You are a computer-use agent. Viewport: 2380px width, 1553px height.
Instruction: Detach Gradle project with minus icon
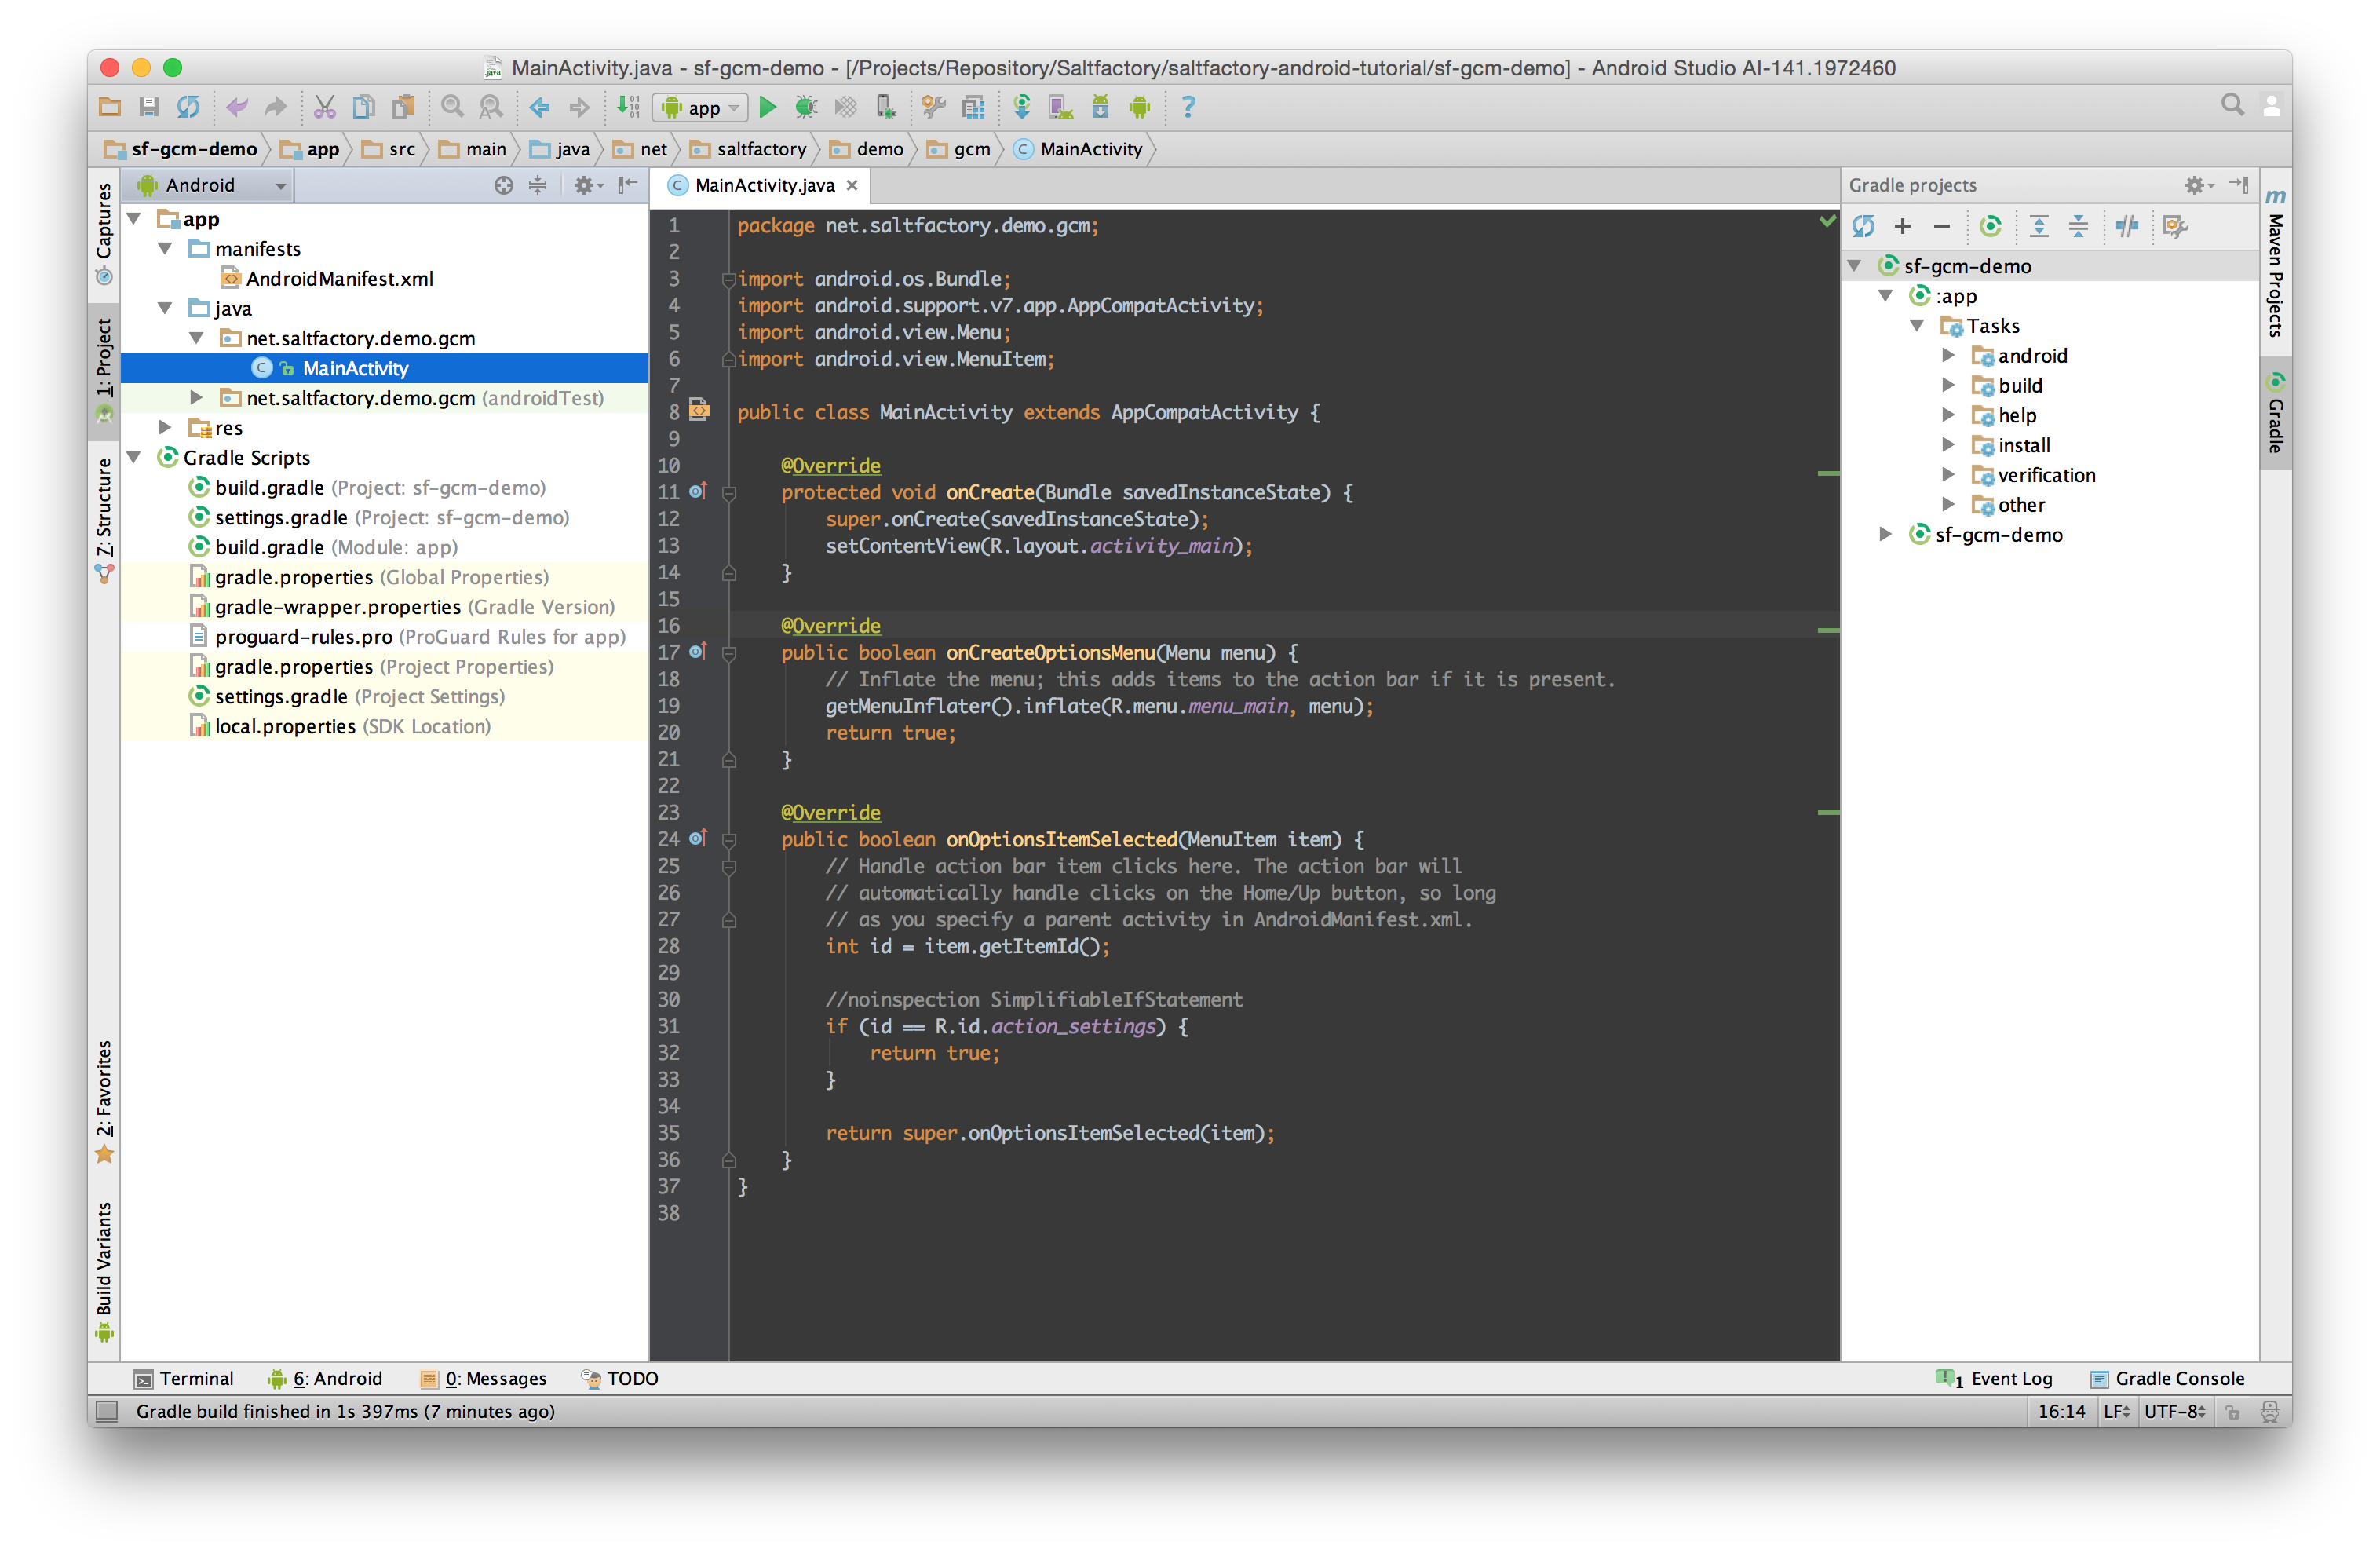click(x=1942, y=227)
